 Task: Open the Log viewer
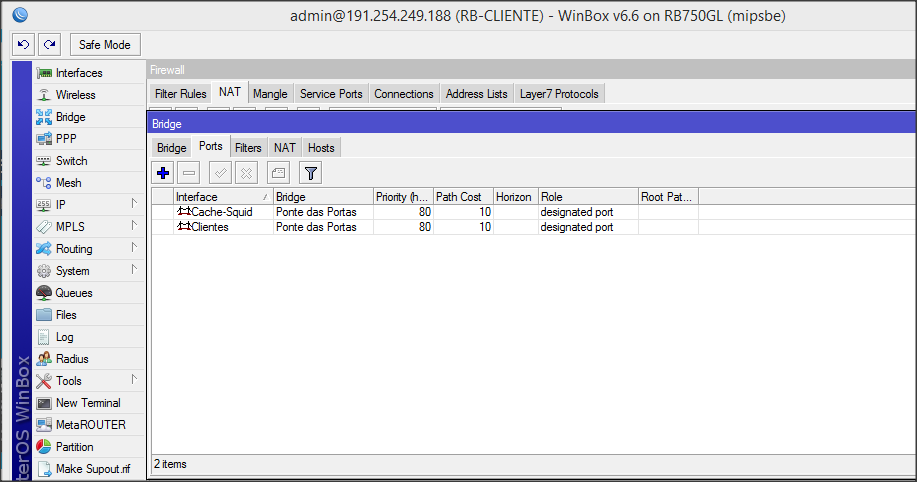(89, 337)
